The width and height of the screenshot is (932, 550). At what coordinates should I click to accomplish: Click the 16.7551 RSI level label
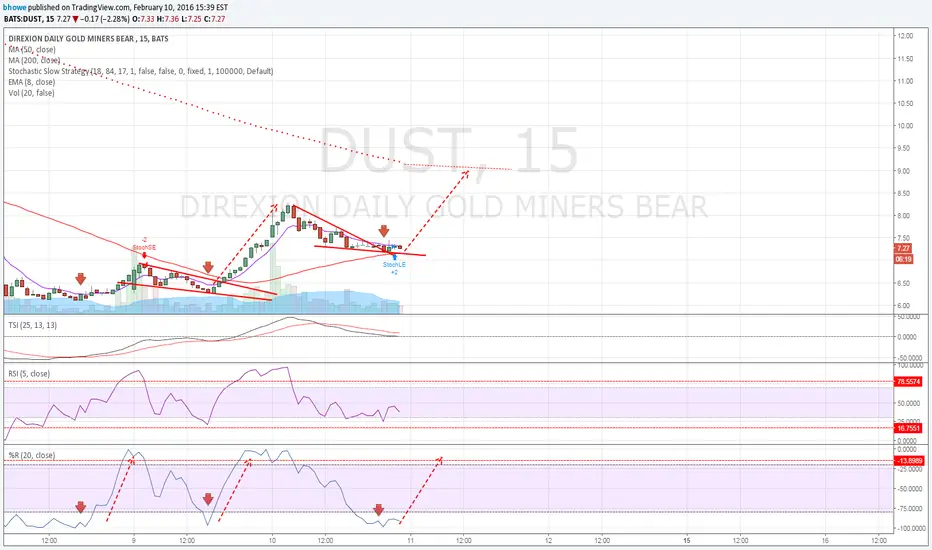(908, 428)
